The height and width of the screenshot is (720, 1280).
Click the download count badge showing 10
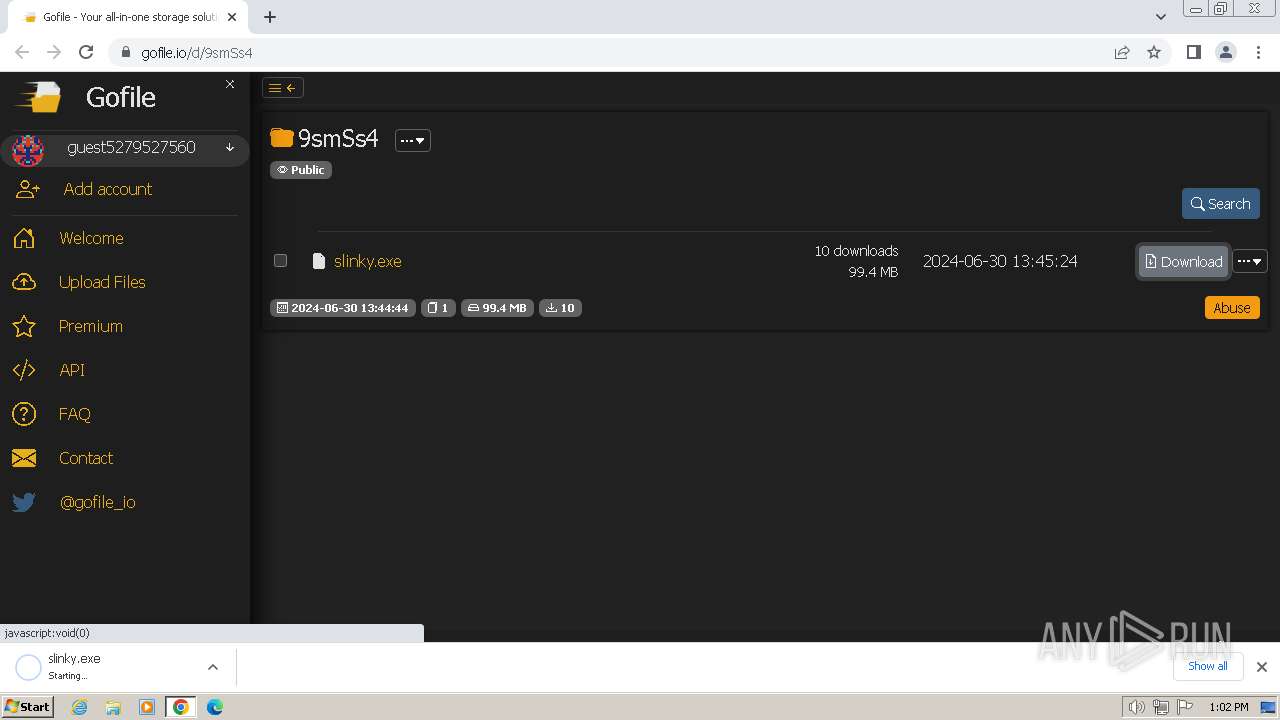[560, 308]
